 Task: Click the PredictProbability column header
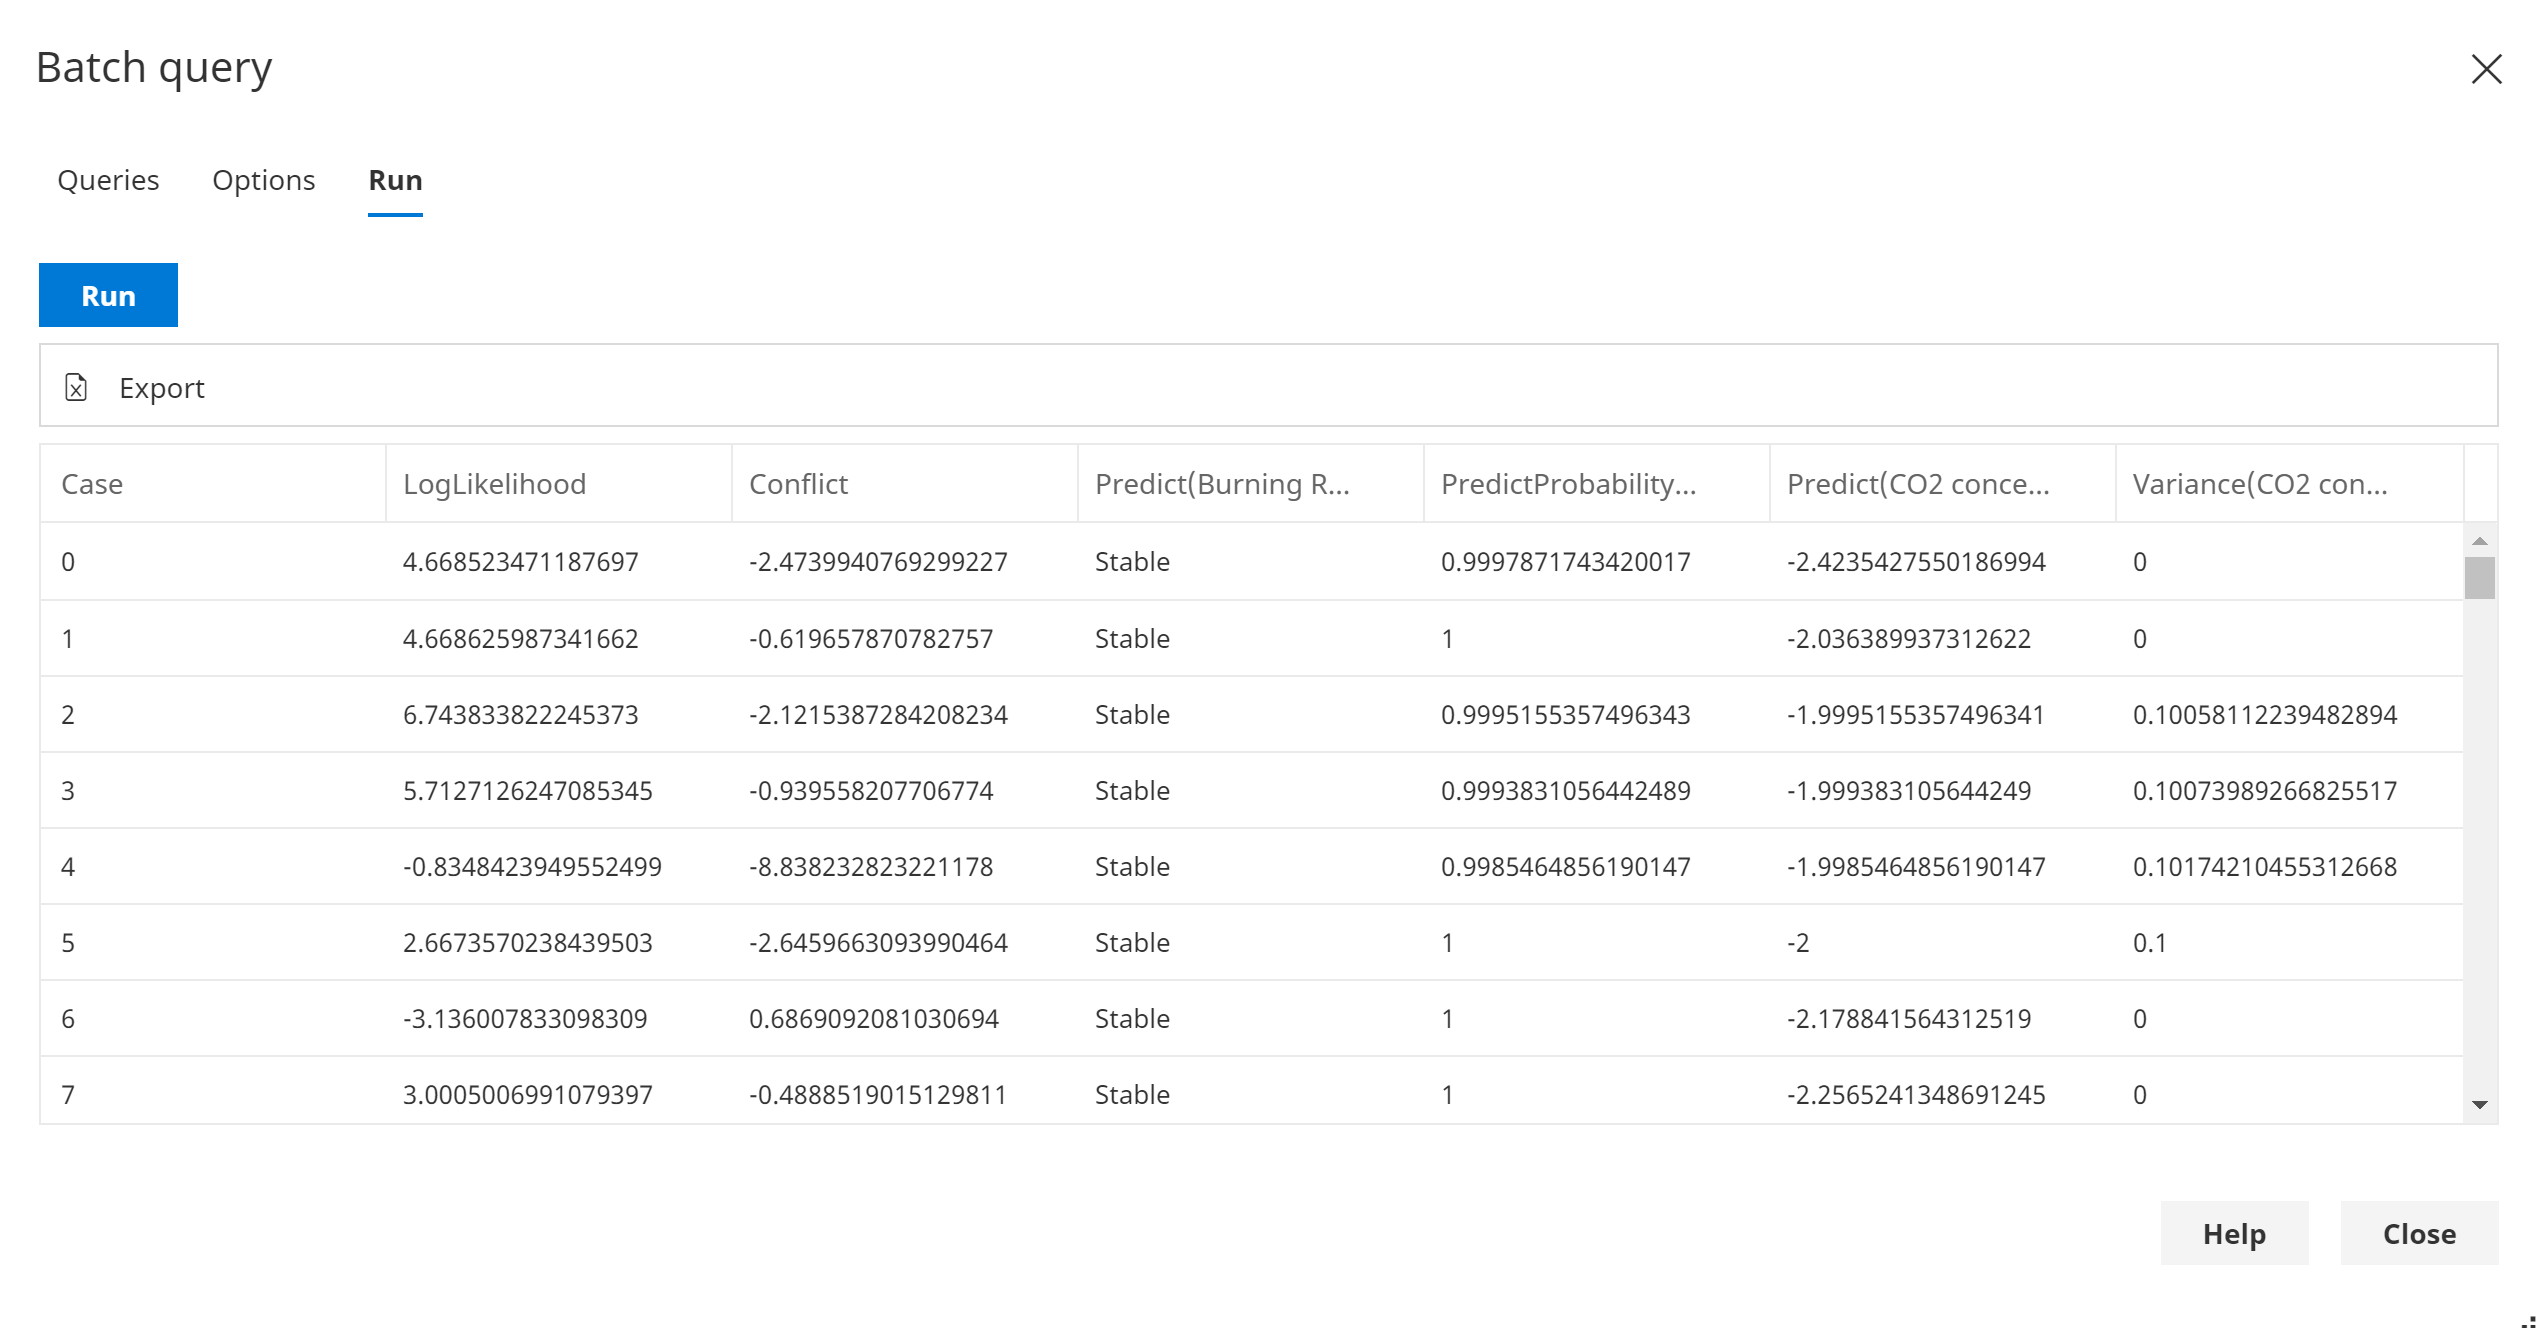tap(1567, 483)
